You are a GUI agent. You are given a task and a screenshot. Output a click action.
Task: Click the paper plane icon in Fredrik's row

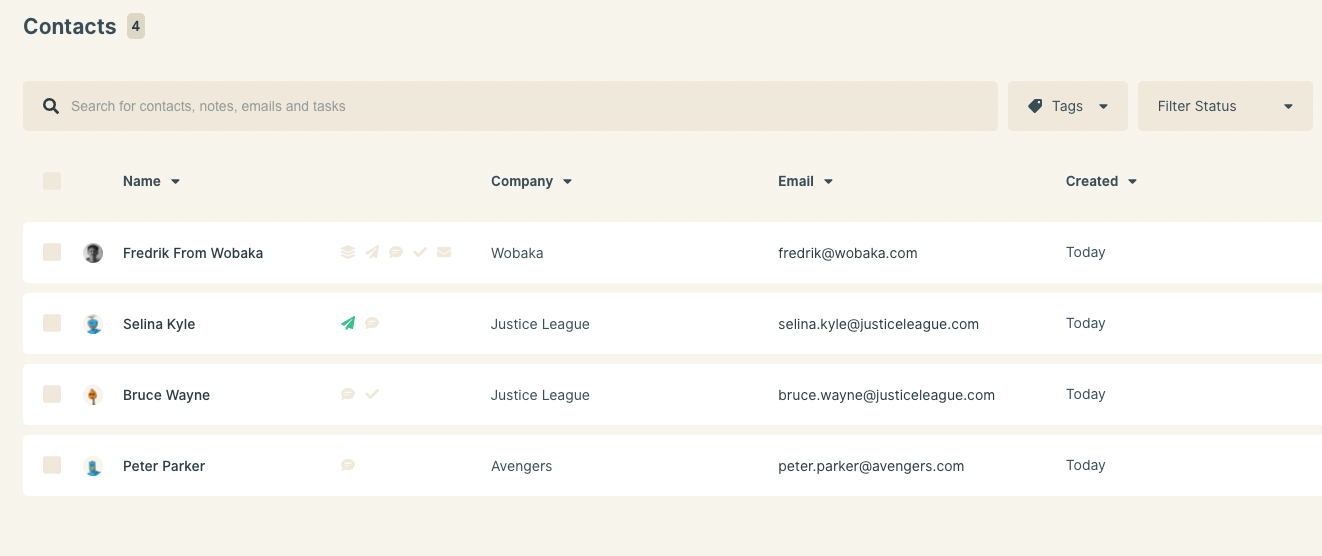click(372, 252)
